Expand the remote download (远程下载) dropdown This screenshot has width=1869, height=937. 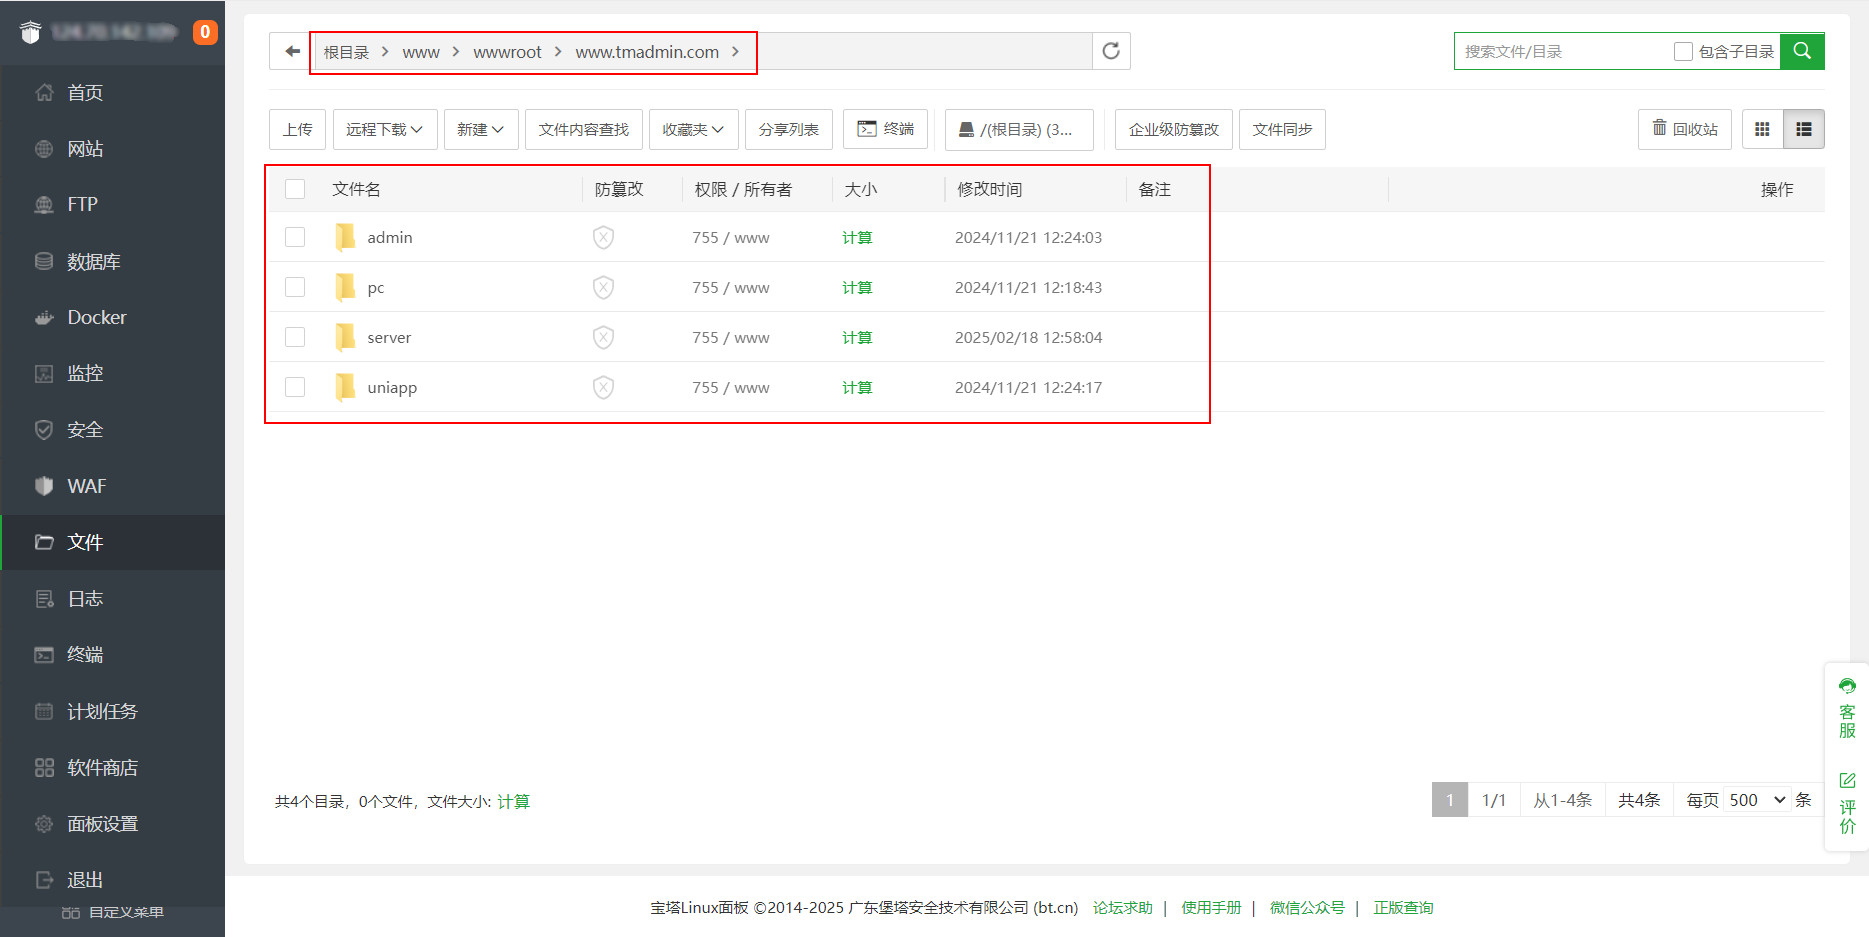[384, 129]
